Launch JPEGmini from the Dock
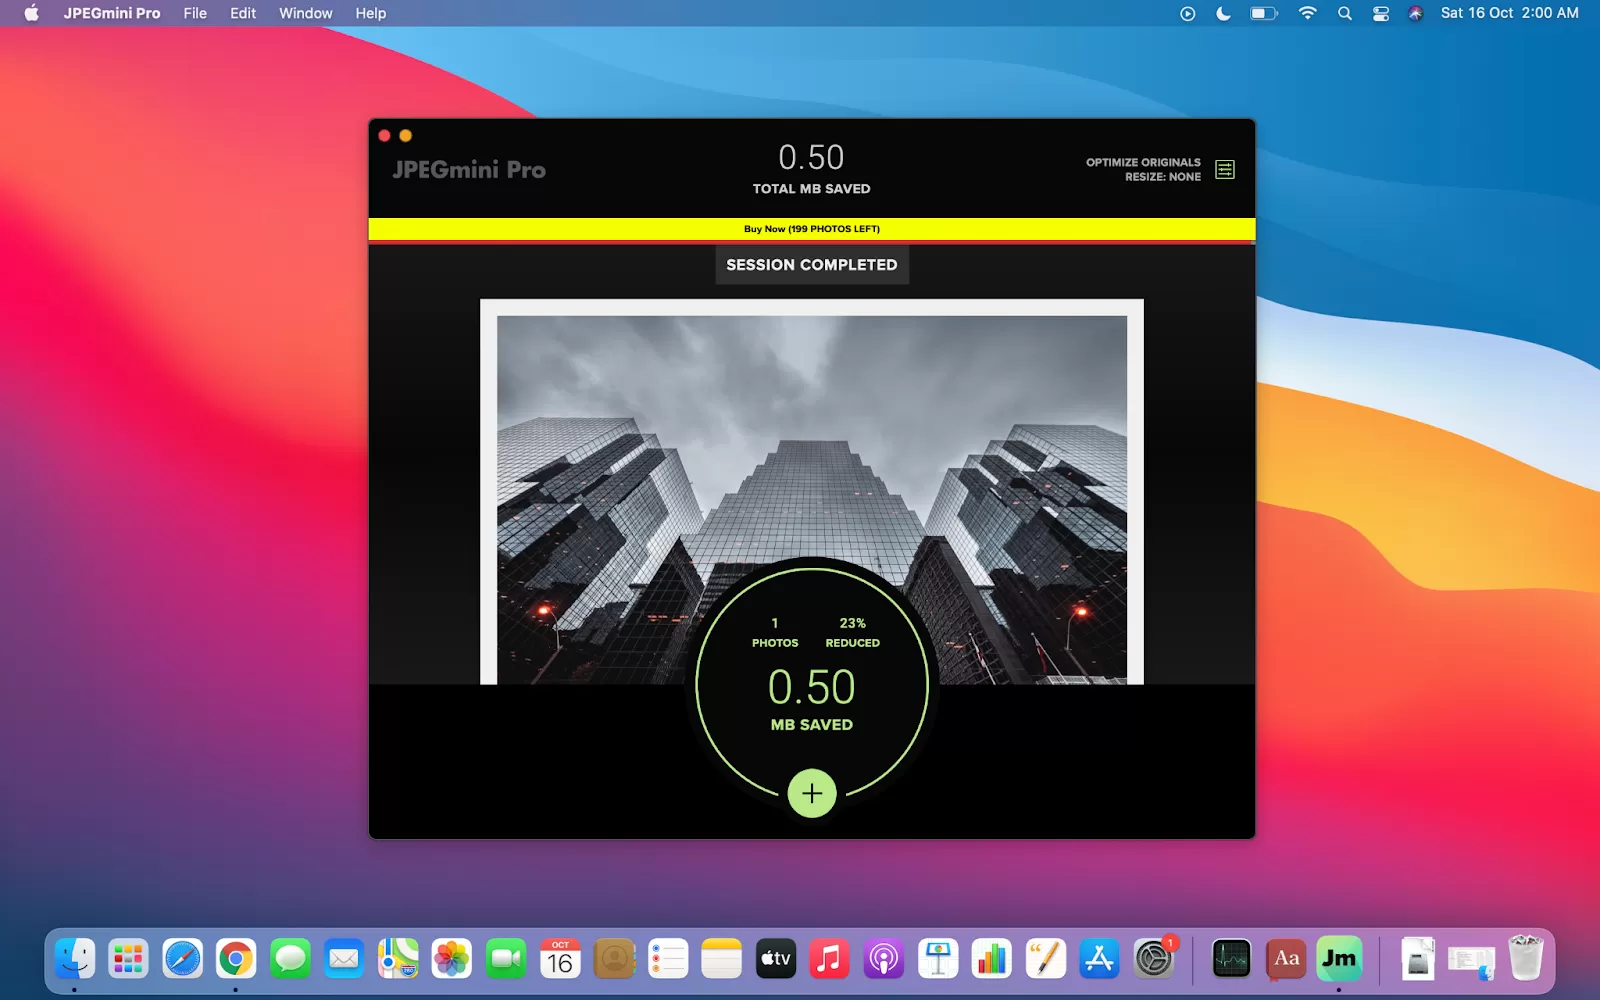1600x1000 pixels. pos(1339,959)
